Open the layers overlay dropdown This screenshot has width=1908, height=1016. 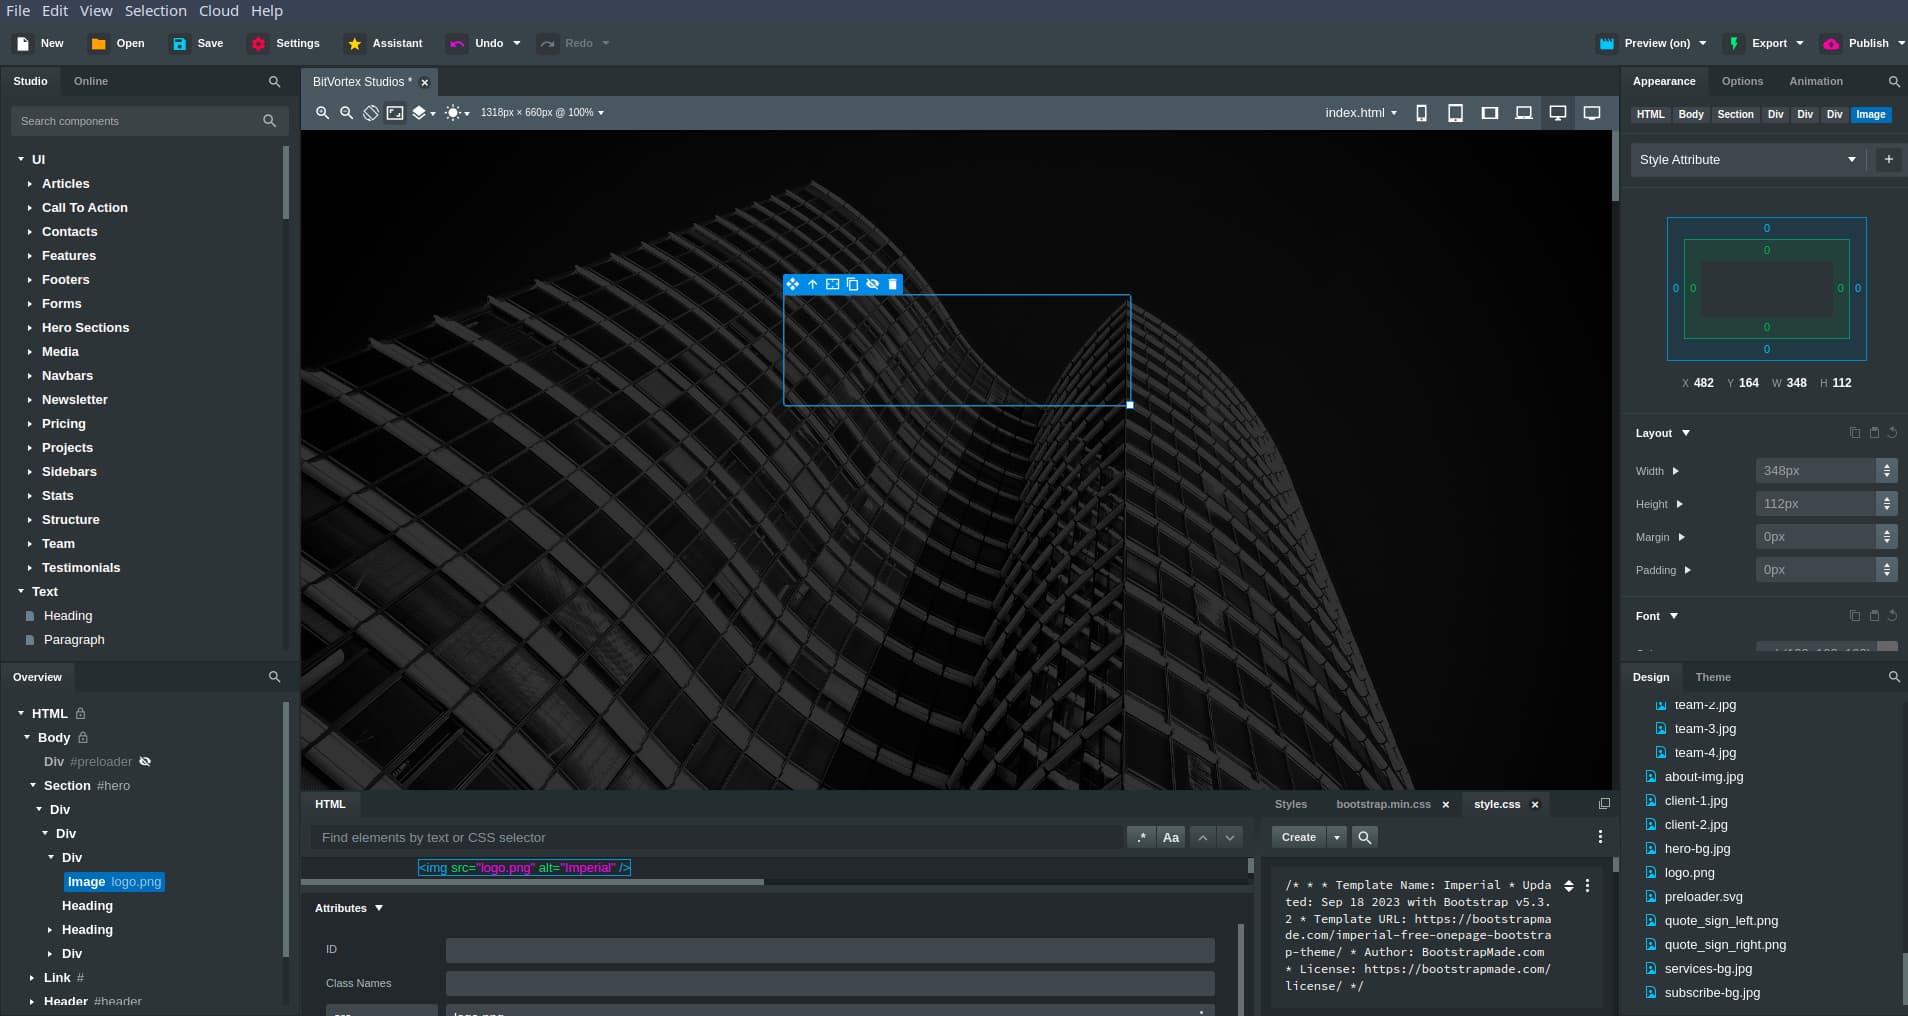pos(424,113)
